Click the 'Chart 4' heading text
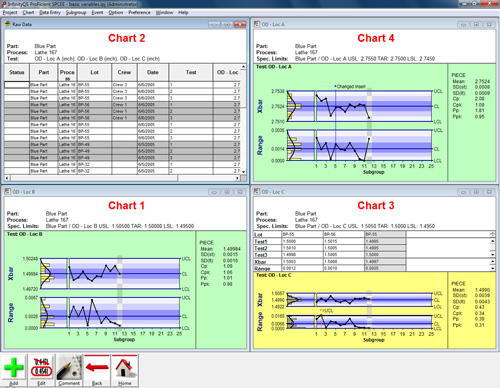Image resolution: width=500 pixels, height=388 pixels. coord(376,38)
